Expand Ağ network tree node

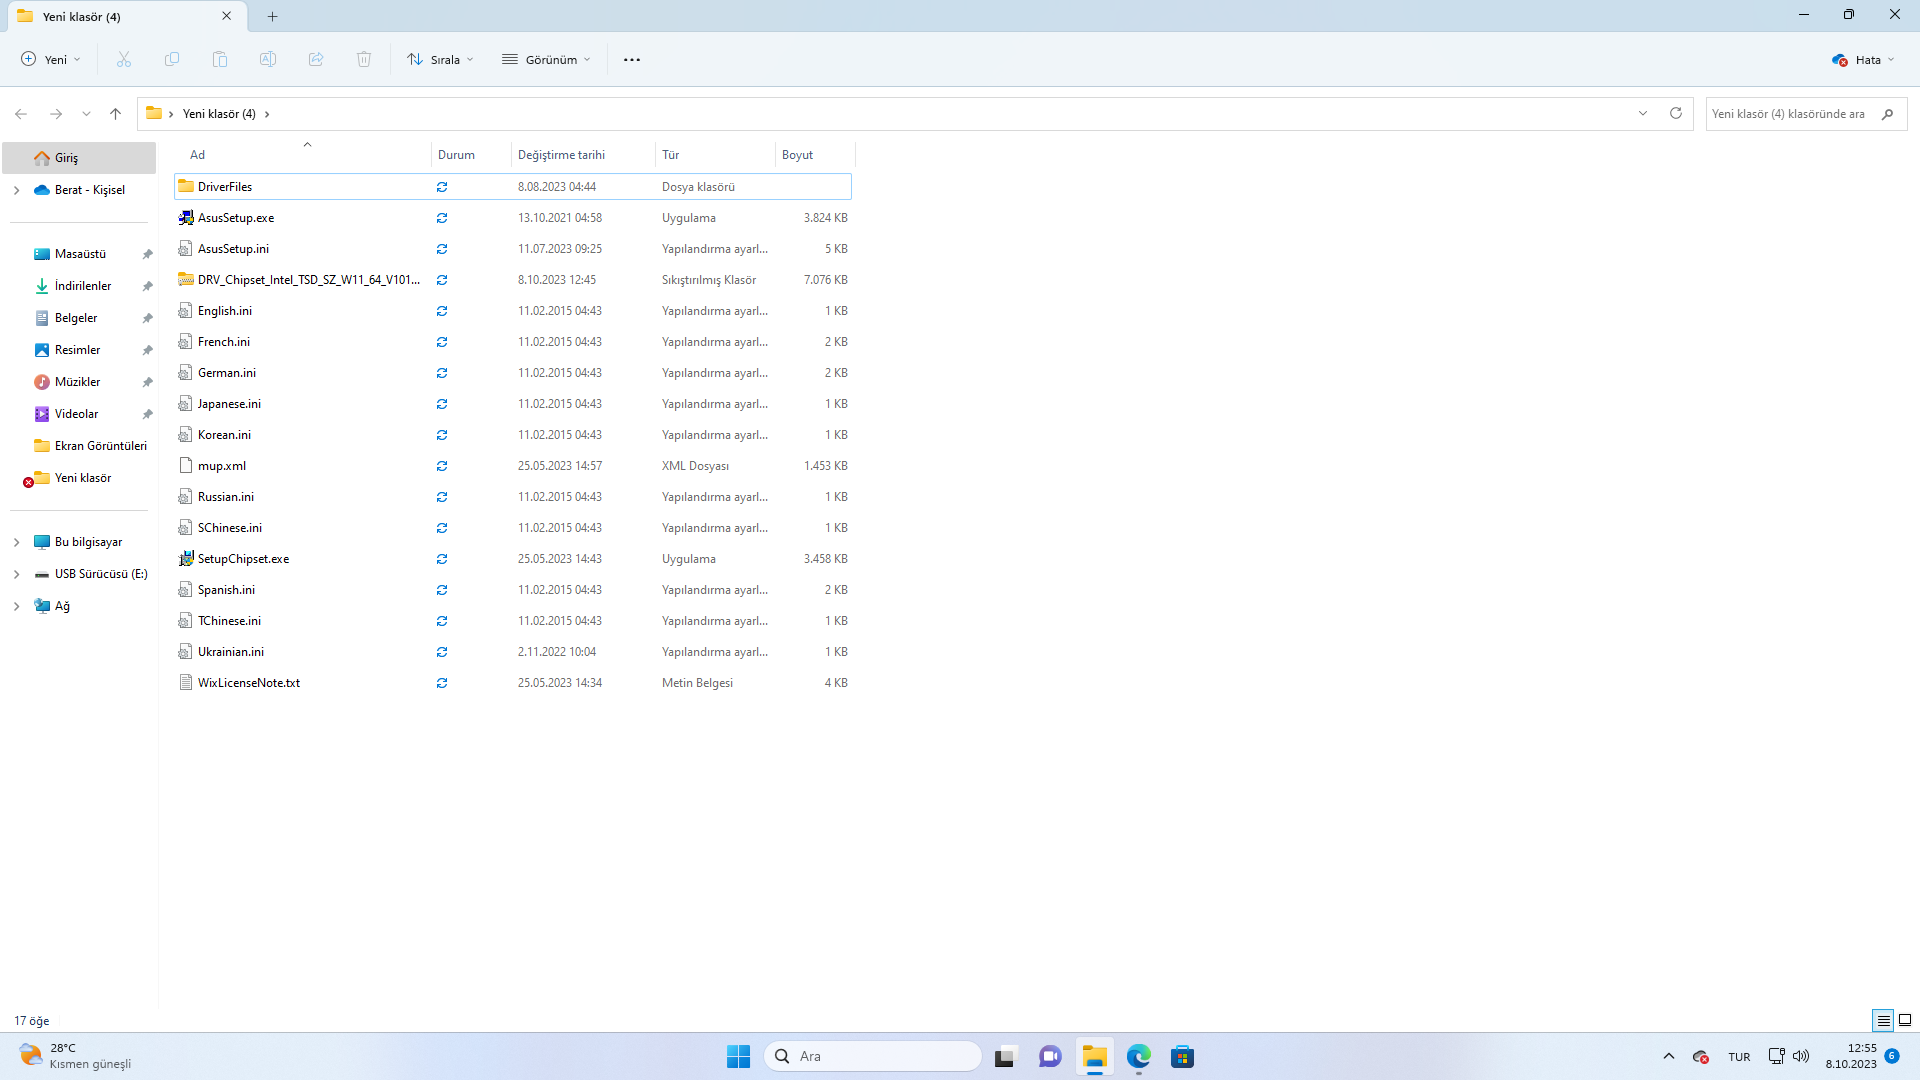point(16,606)
